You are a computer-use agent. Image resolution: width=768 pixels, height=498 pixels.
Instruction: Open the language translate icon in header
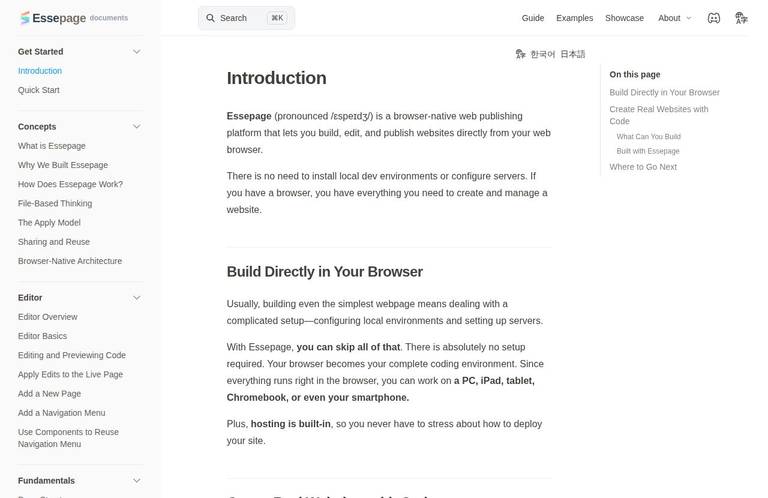(741, 18)
